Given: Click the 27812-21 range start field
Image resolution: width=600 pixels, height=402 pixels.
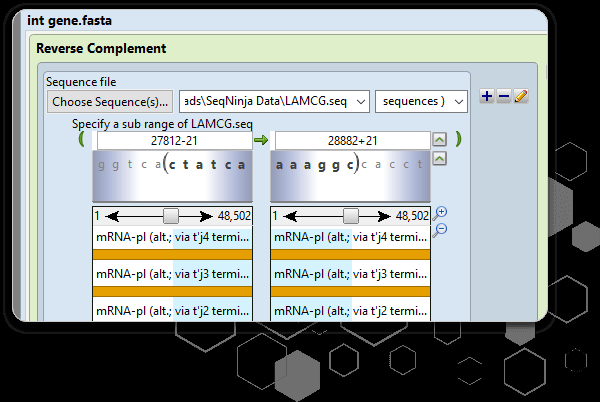Looking at the screenshot, I should 174,141.
